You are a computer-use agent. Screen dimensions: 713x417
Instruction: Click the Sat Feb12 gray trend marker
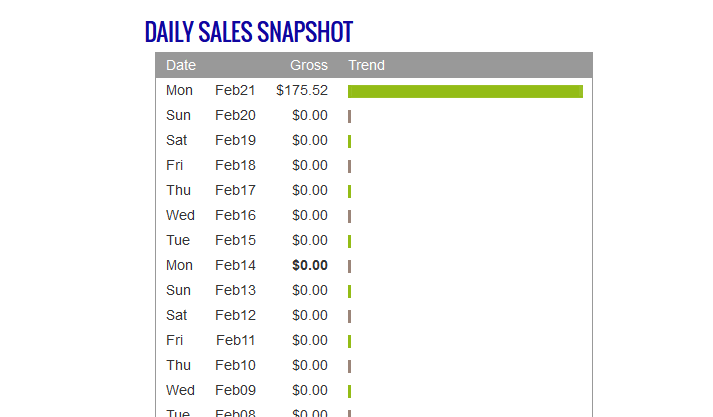[x=349, y=317]
